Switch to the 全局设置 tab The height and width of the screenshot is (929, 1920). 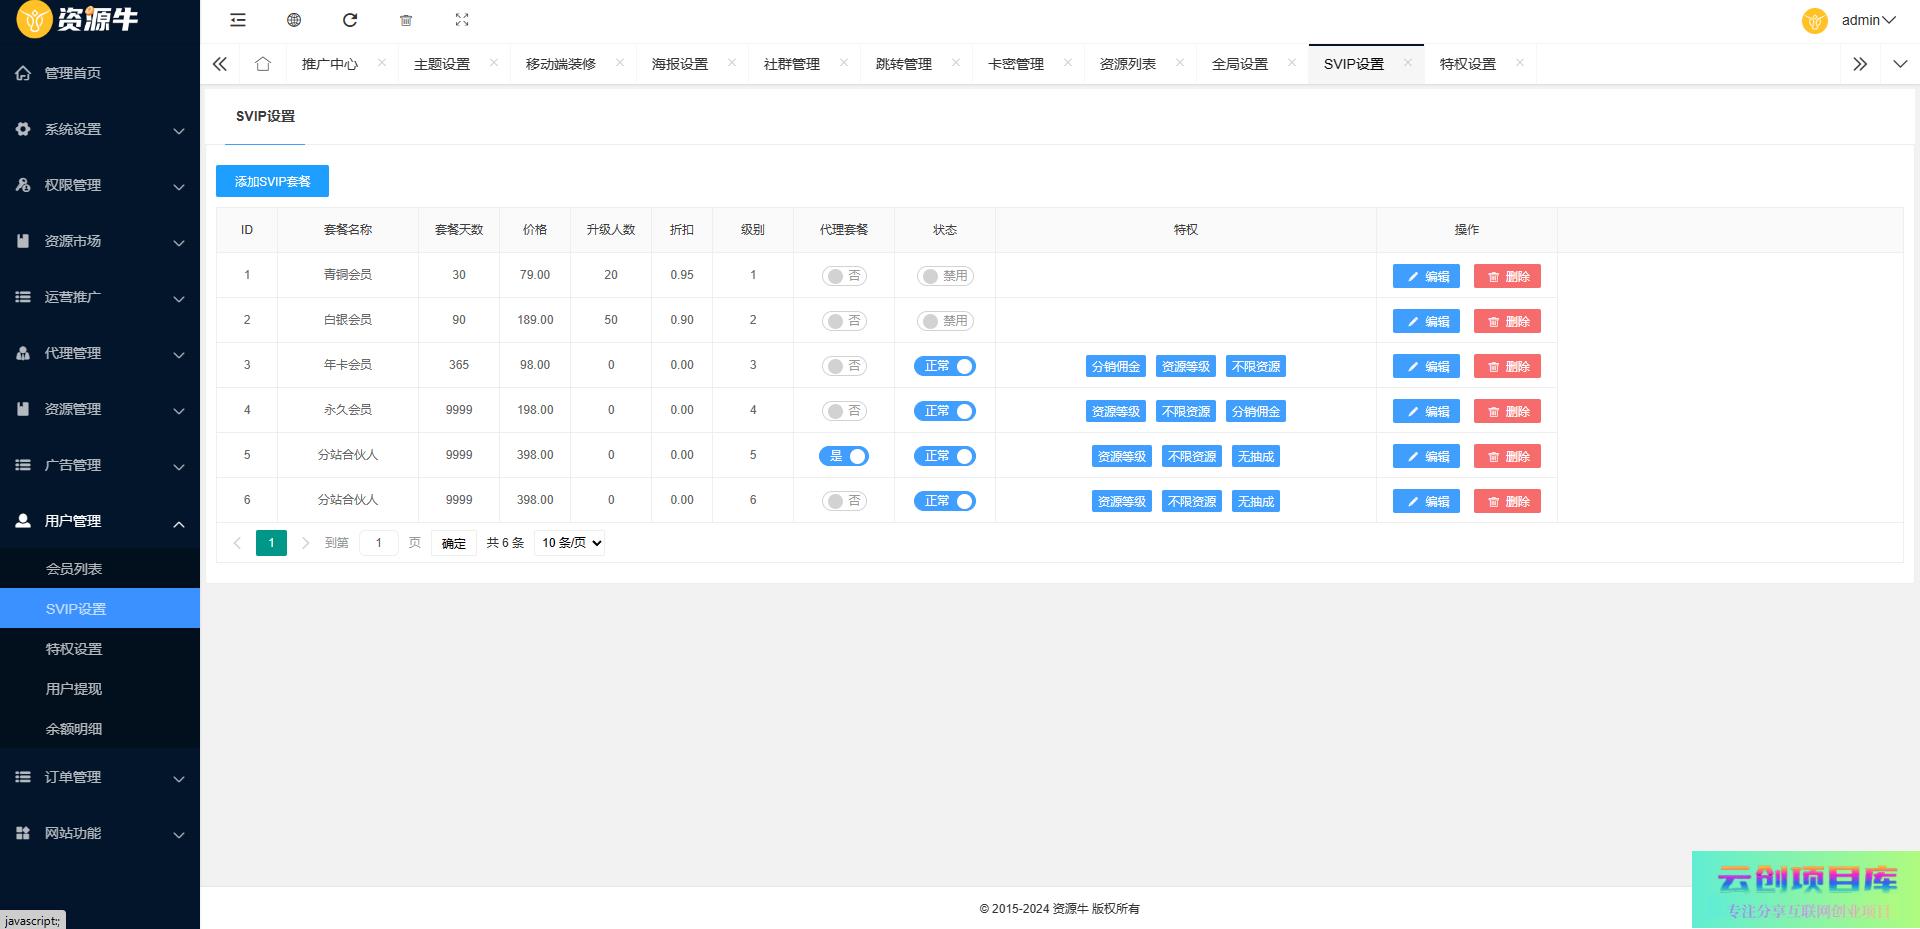point(1239,64)
